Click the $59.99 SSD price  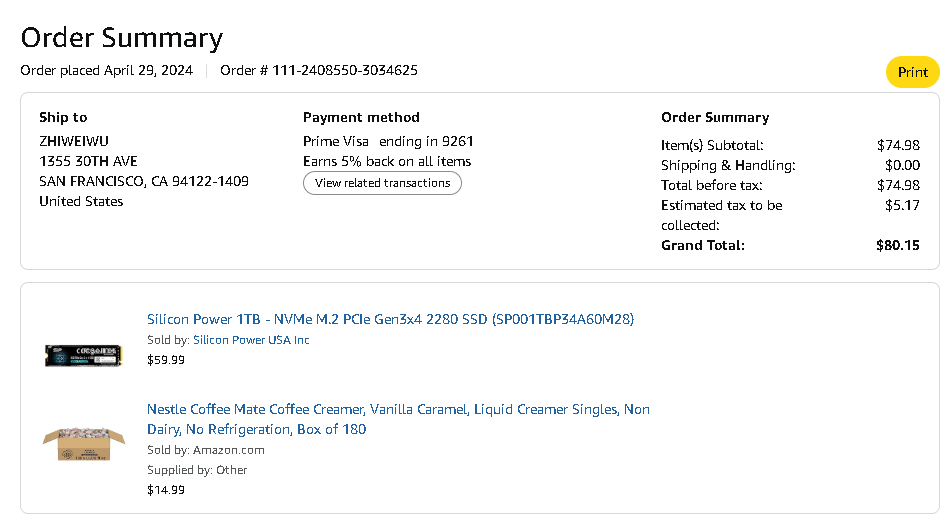point(166,360)
